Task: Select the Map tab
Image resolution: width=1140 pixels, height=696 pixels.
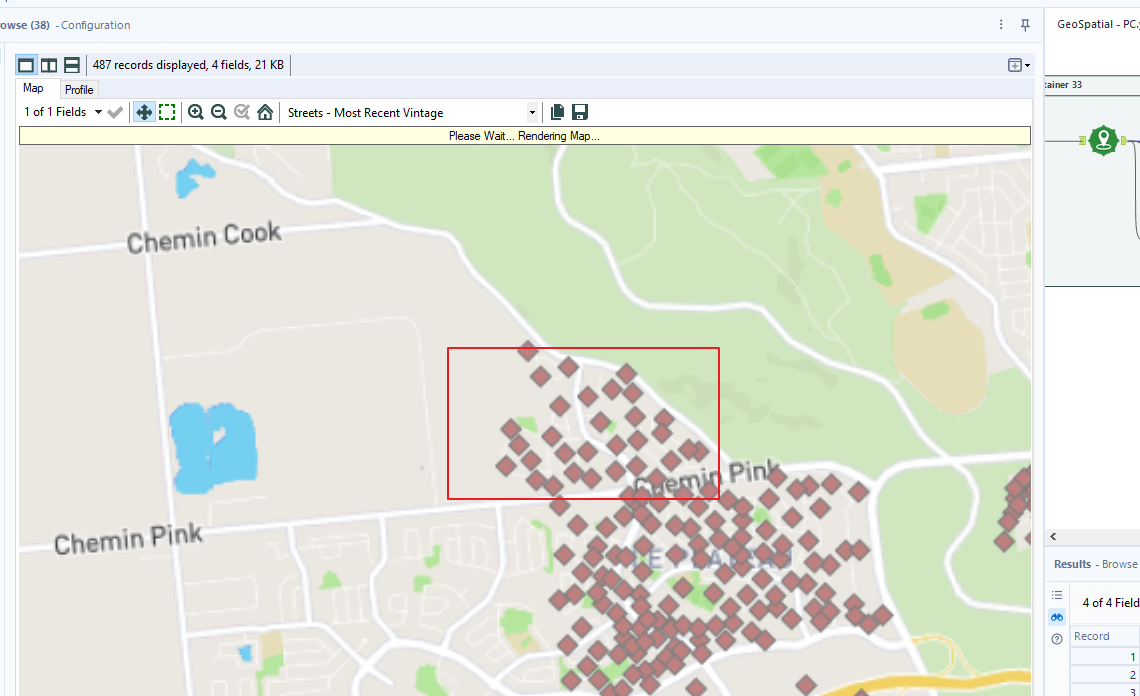Action: tap(34, 88)
